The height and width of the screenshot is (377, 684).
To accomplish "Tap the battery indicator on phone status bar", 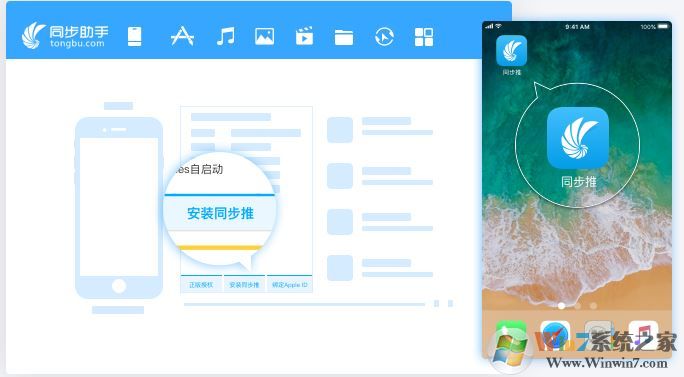I will pyautogui.click(x=663, y=27).
